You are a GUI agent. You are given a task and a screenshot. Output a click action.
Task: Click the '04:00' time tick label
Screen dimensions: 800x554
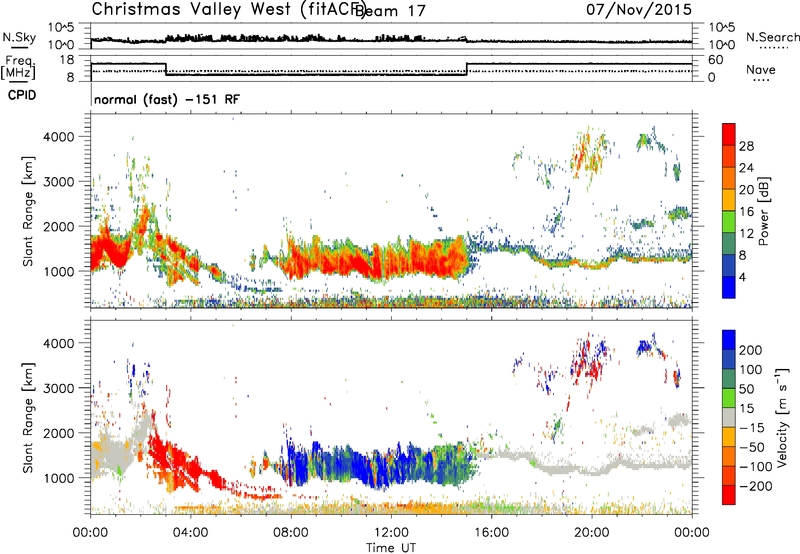click(191, 533)
